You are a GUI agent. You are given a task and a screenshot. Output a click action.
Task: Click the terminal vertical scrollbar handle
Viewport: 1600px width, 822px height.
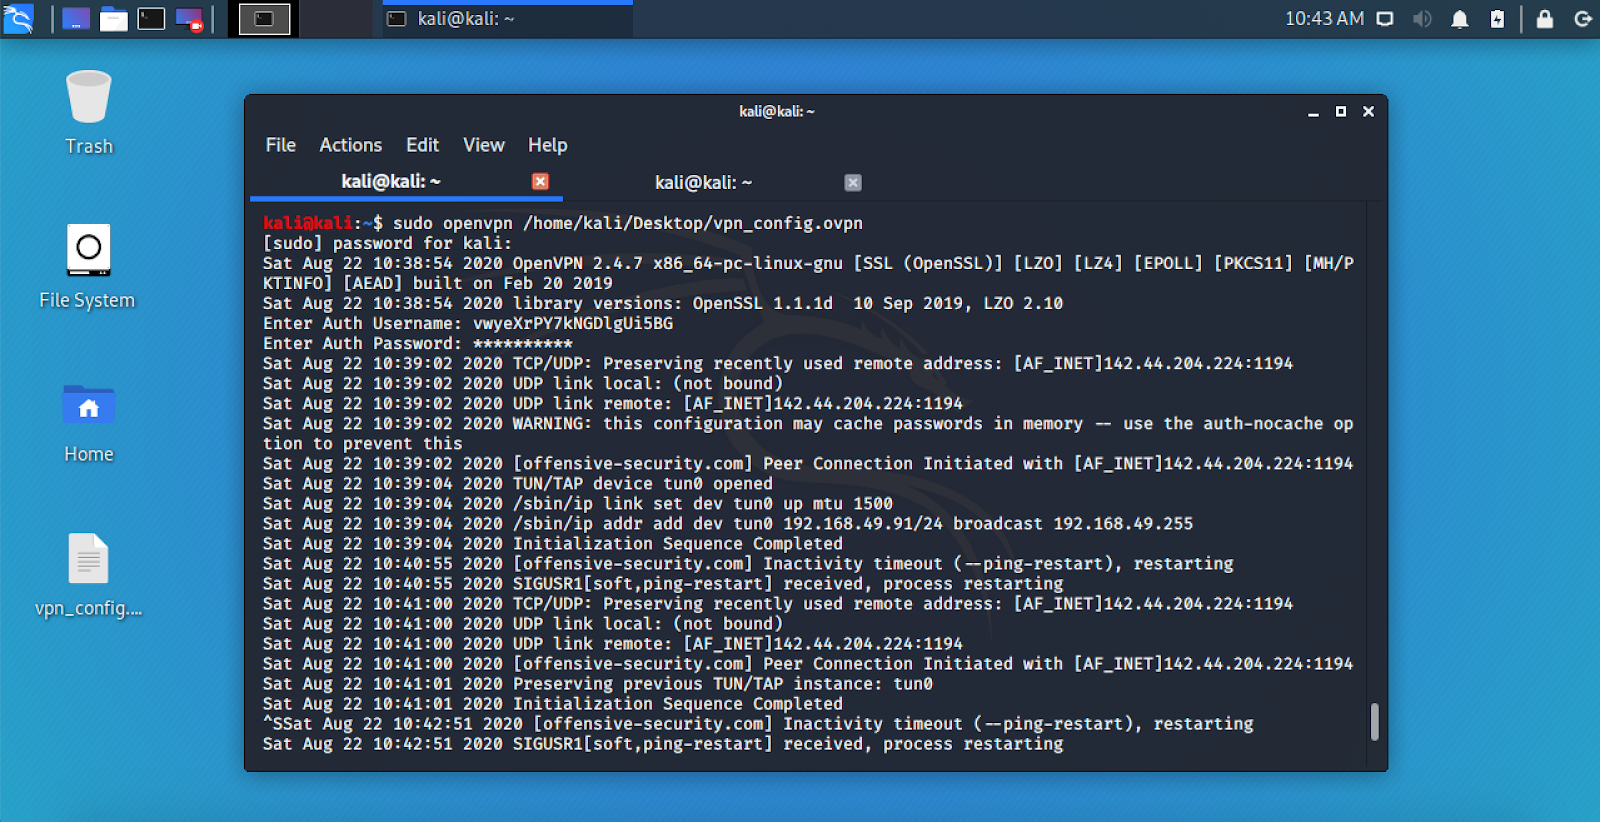click(x=1375, y=721)
